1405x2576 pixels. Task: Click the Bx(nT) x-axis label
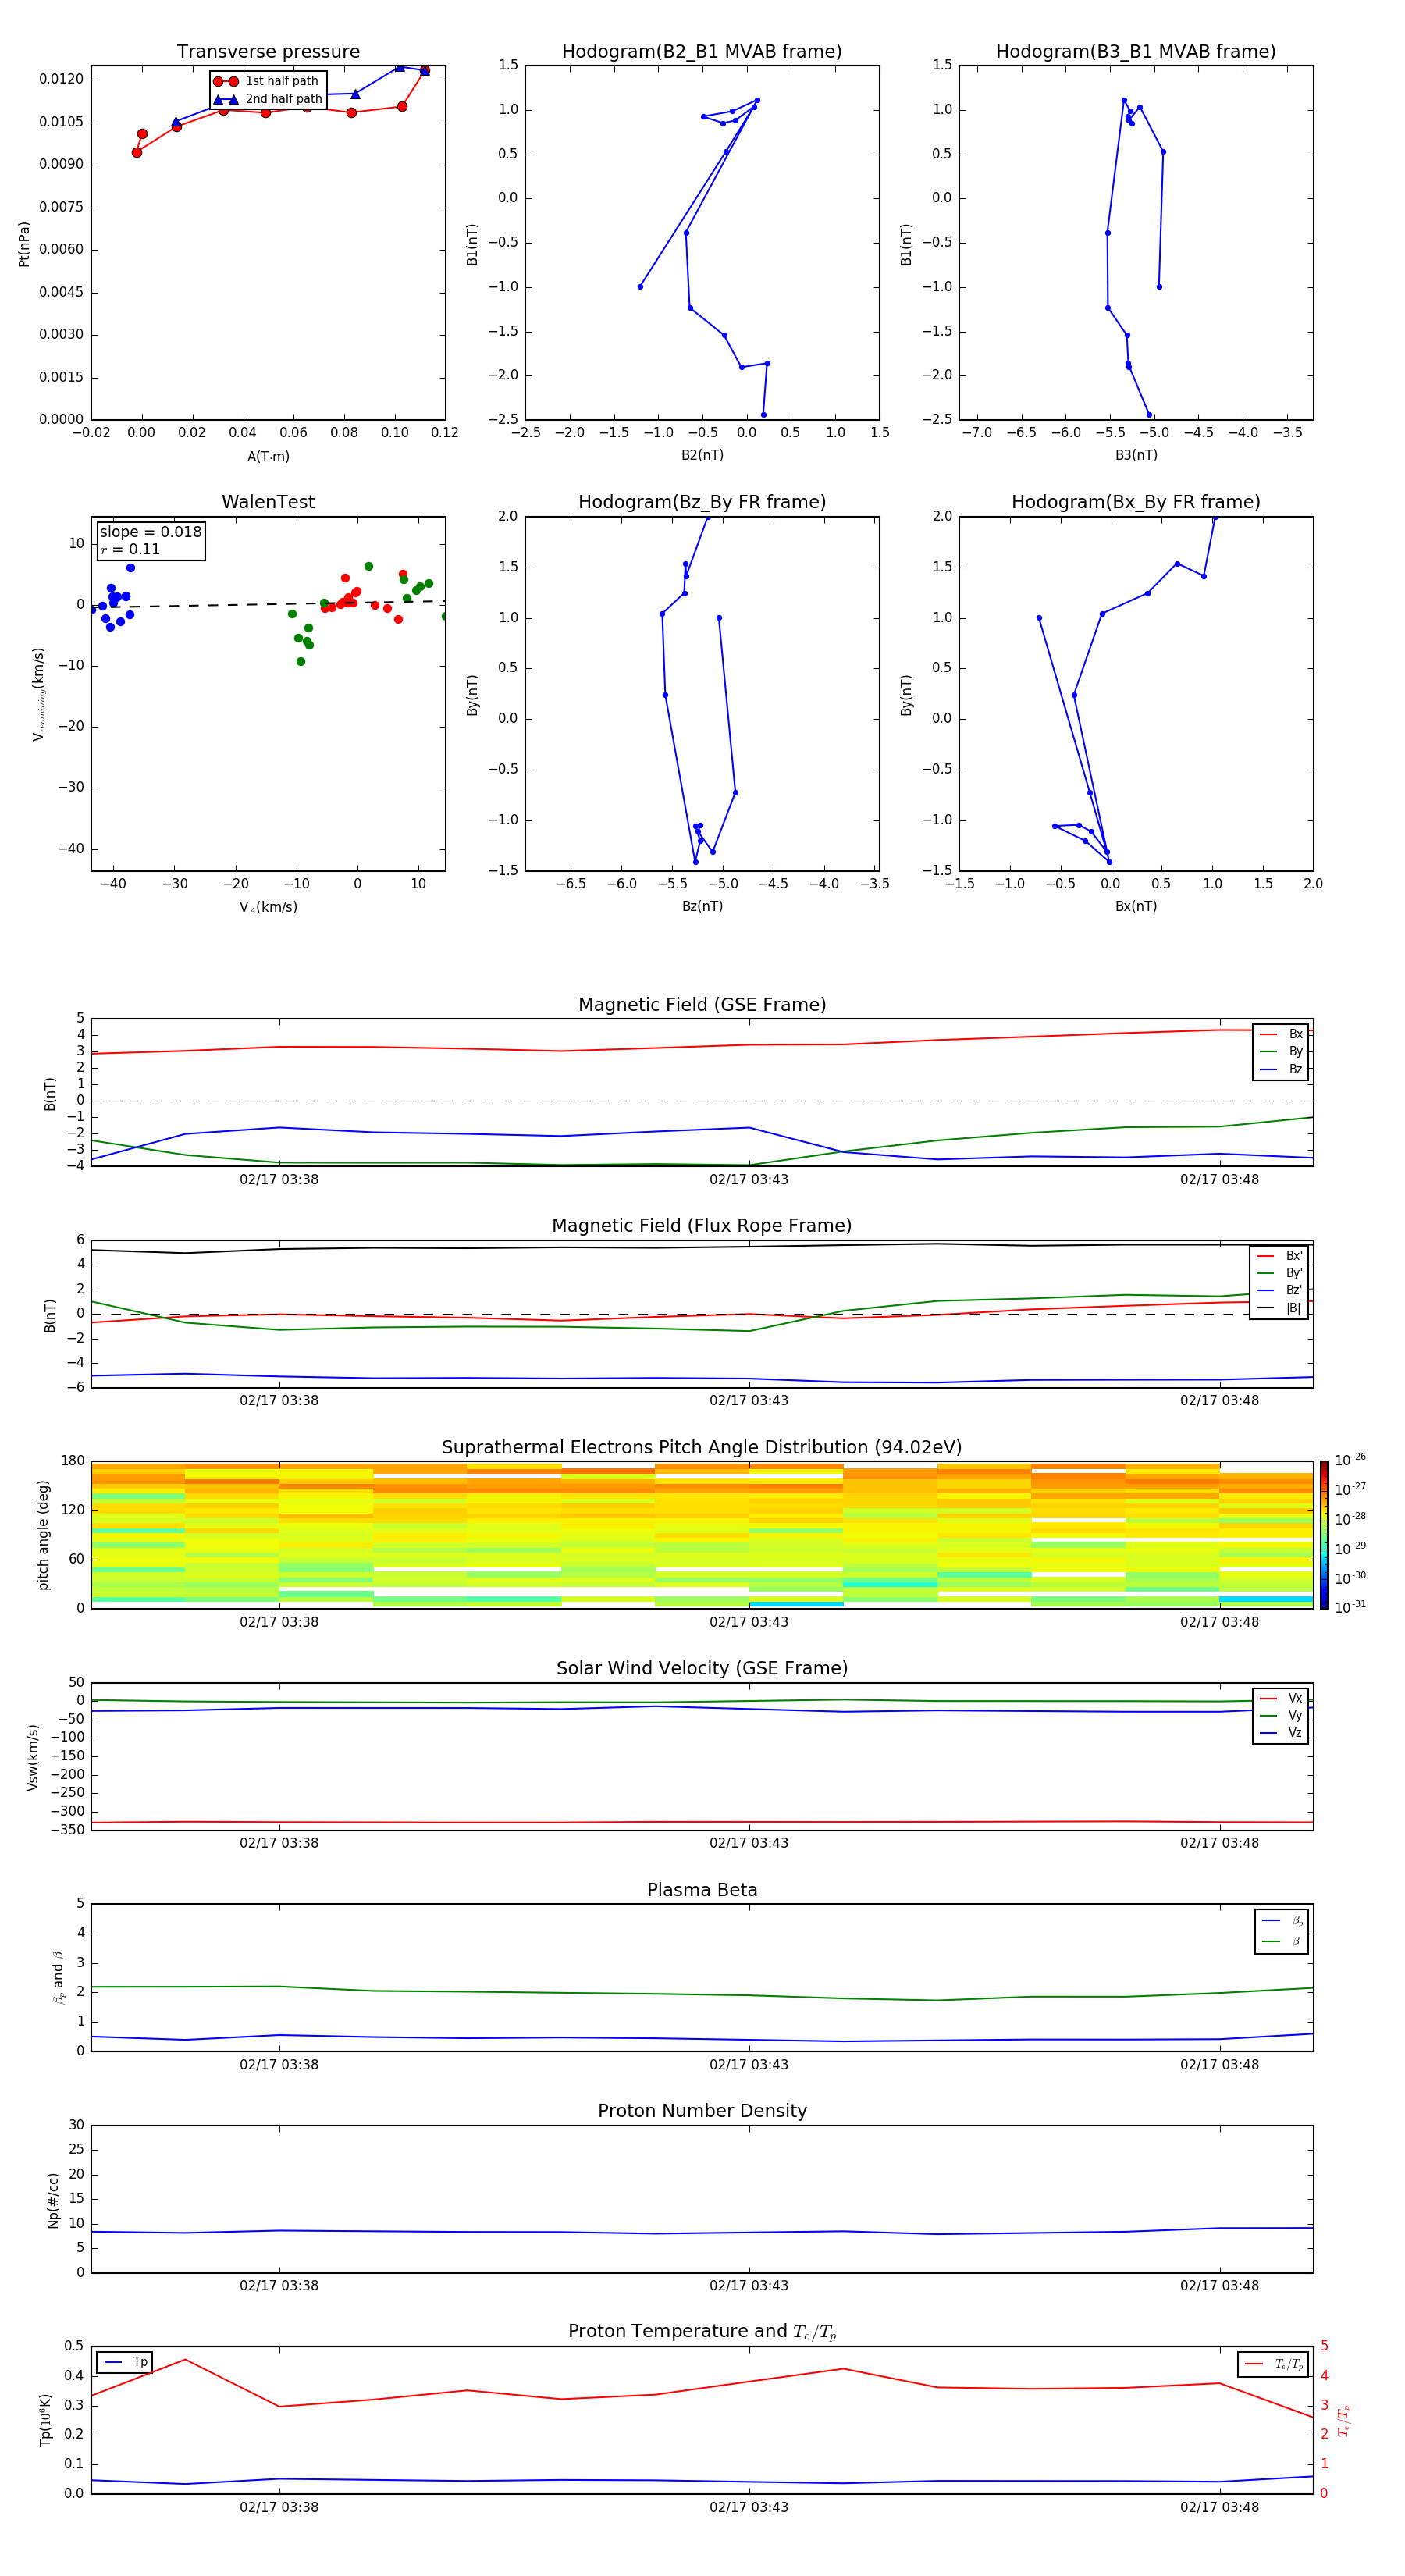pos(1136,906)
